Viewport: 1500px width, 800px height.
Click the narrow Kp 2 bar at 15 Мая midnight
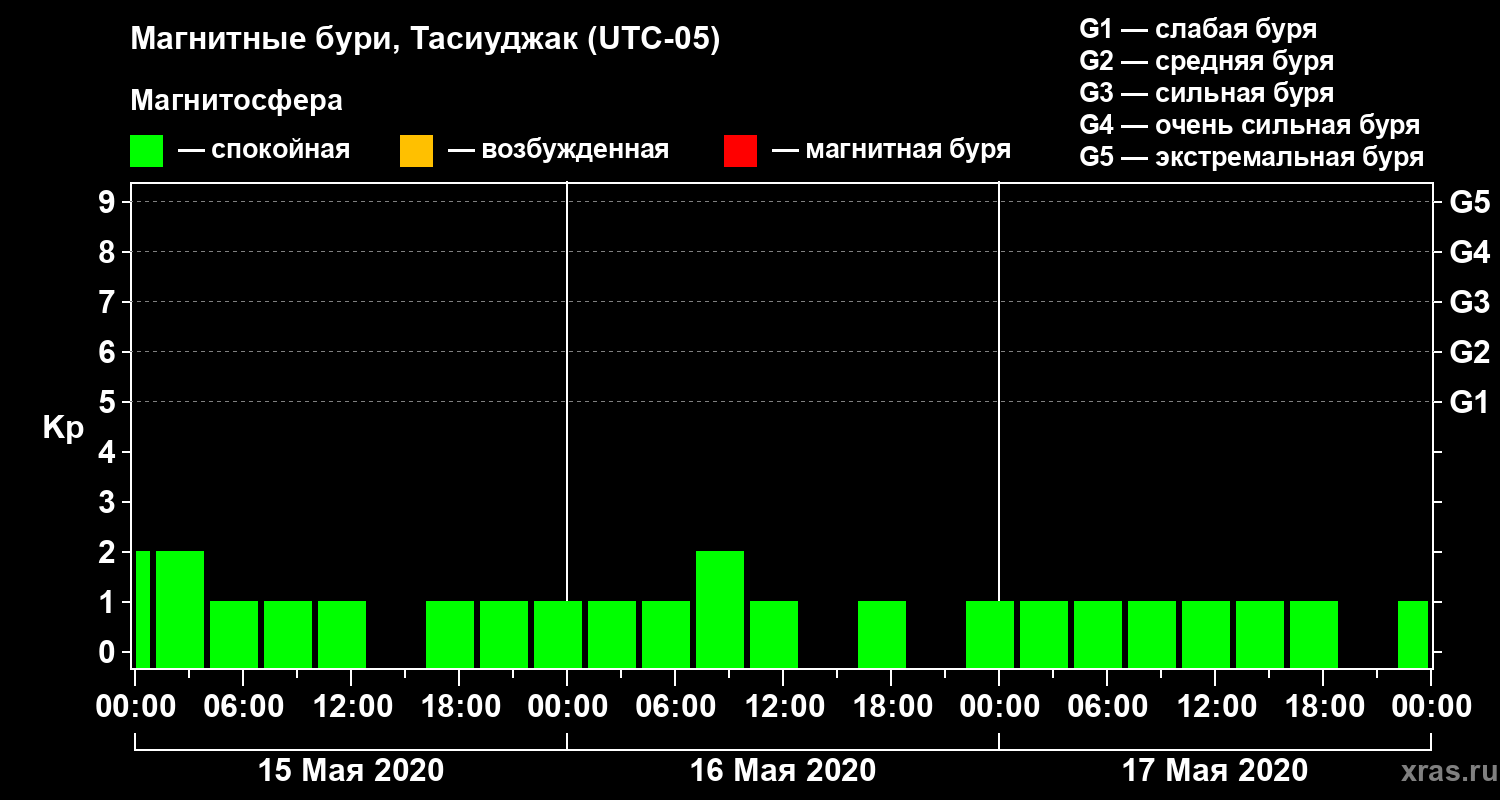(143, 610)
